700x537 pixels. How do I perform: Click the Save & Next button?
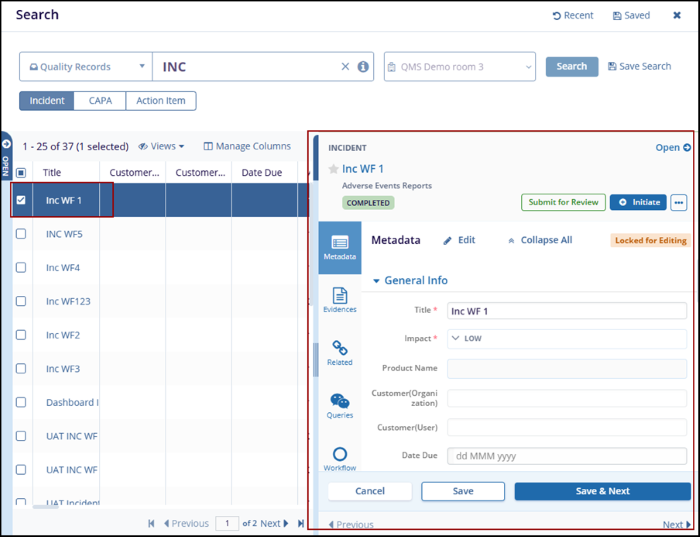point(602,491)
